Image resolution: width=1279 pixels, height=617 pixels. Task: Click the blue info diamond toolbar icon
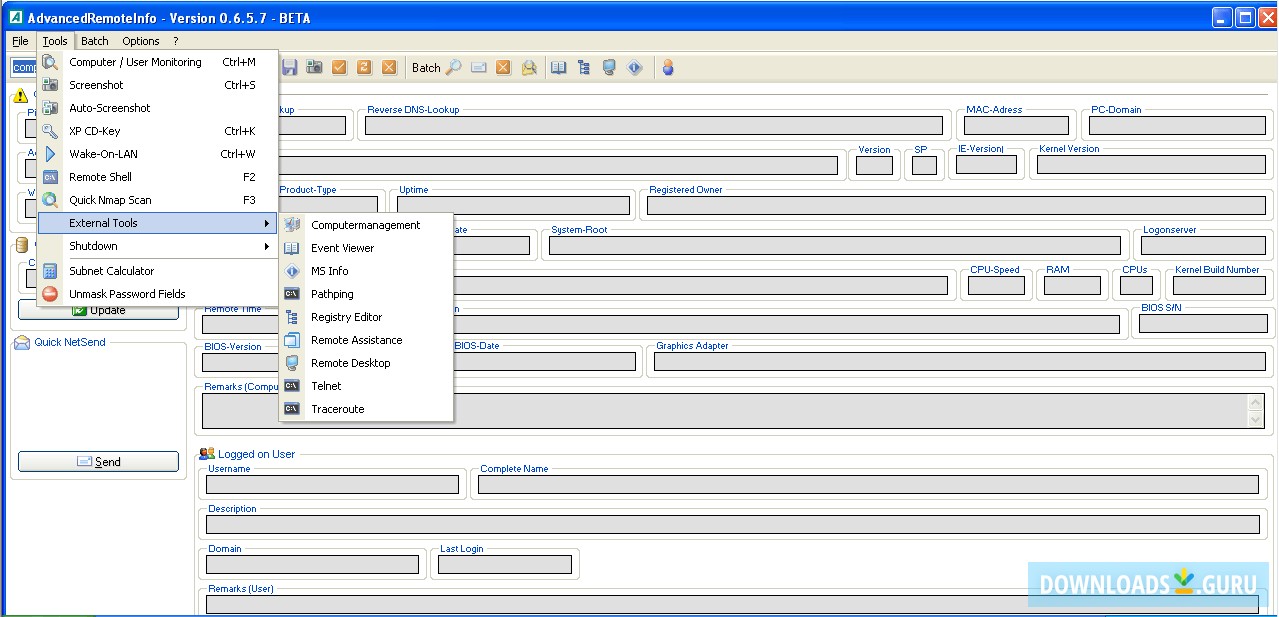(x=634, y=67)
